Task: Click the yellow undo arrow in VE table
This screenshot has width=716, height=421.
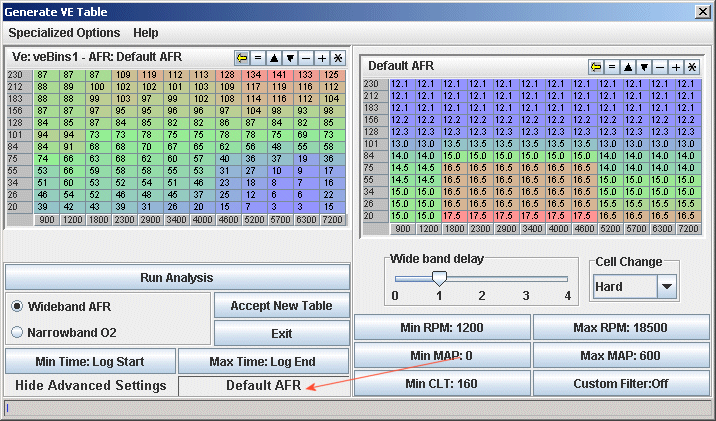Action: pyautogui.click(x=242, y=58)
